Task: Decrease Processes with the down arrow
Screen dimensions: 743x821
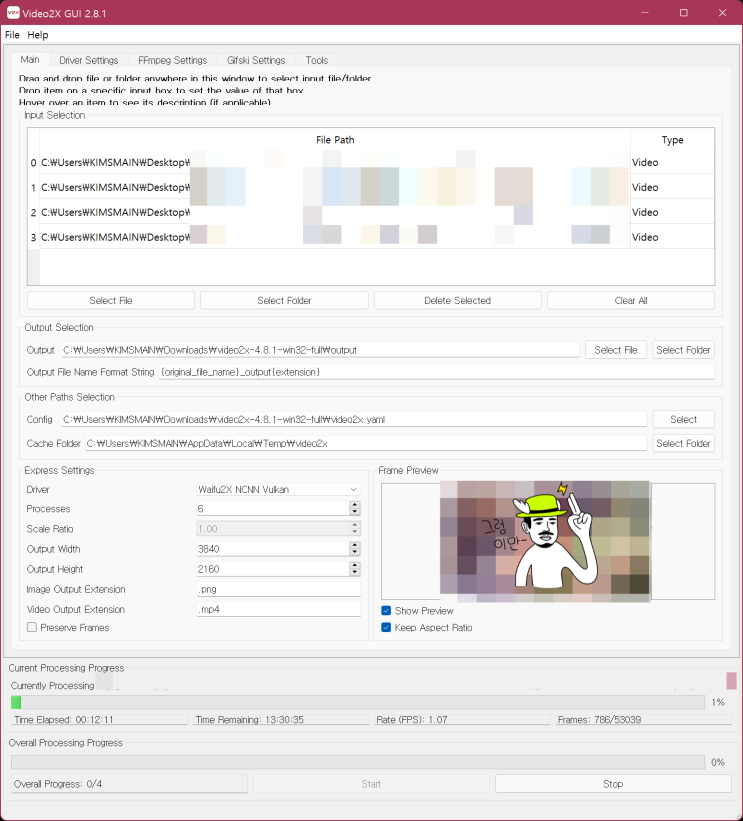Action: click(354, 512)
